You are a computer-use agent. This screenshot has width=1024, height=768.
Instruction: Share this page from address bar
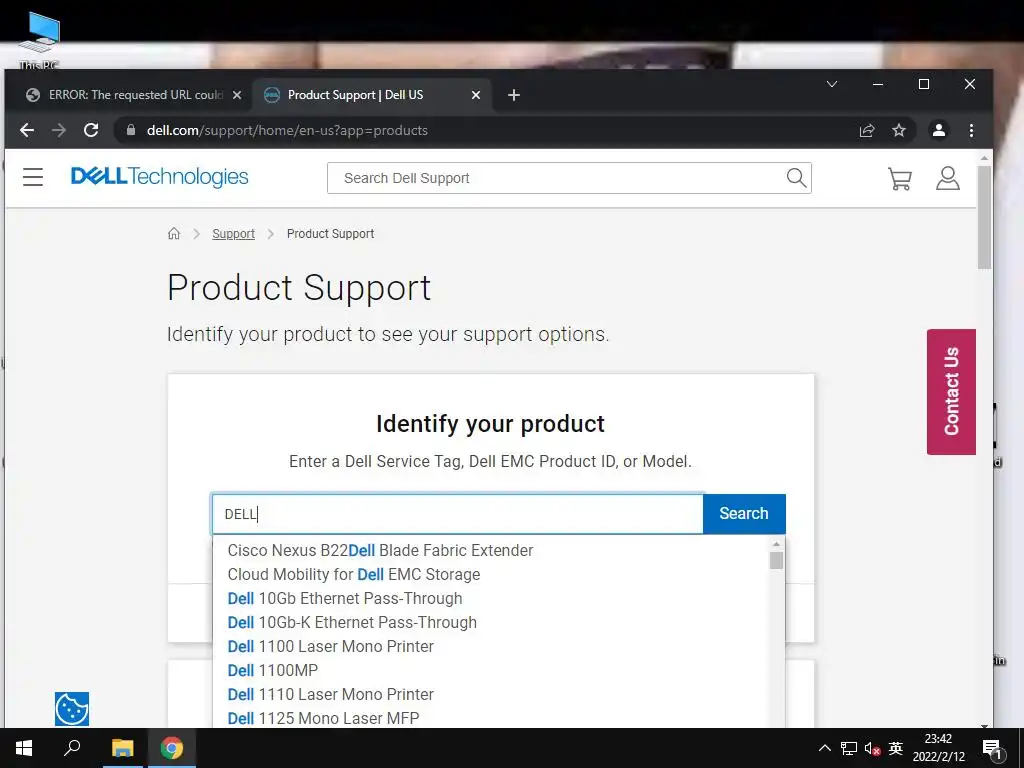pyautogui.click(x=867, y=130)
